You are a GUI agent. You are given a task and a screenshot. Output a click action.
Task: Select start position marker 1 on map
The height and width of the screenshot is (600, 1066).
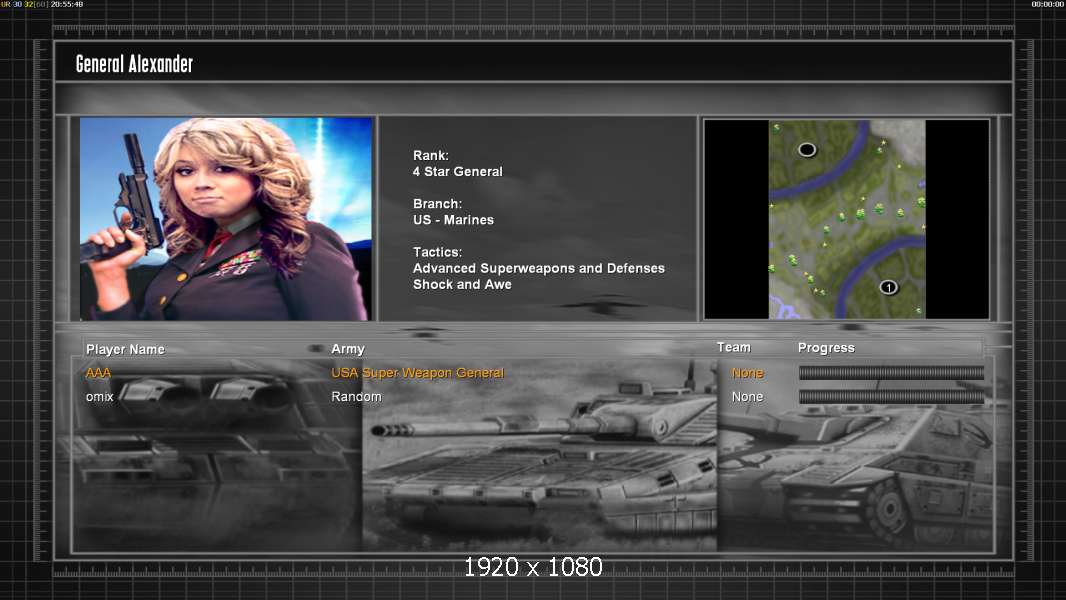pyautogui.click(x=889, y=287)
